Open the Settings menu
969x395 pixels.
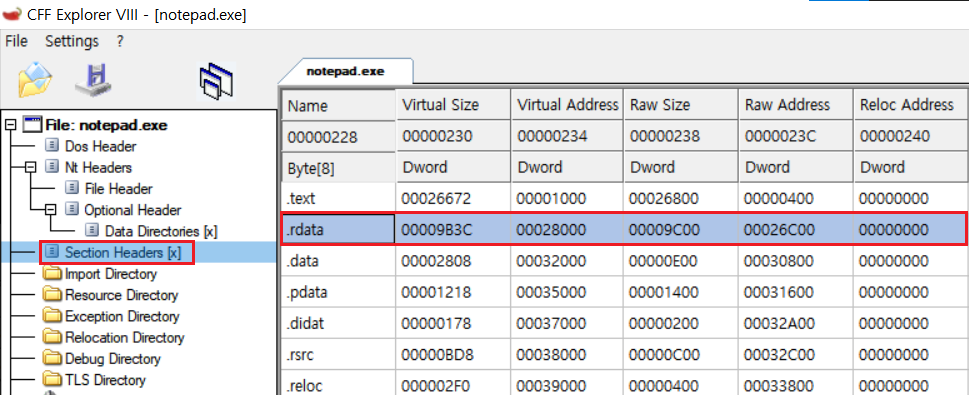[72, 41]
